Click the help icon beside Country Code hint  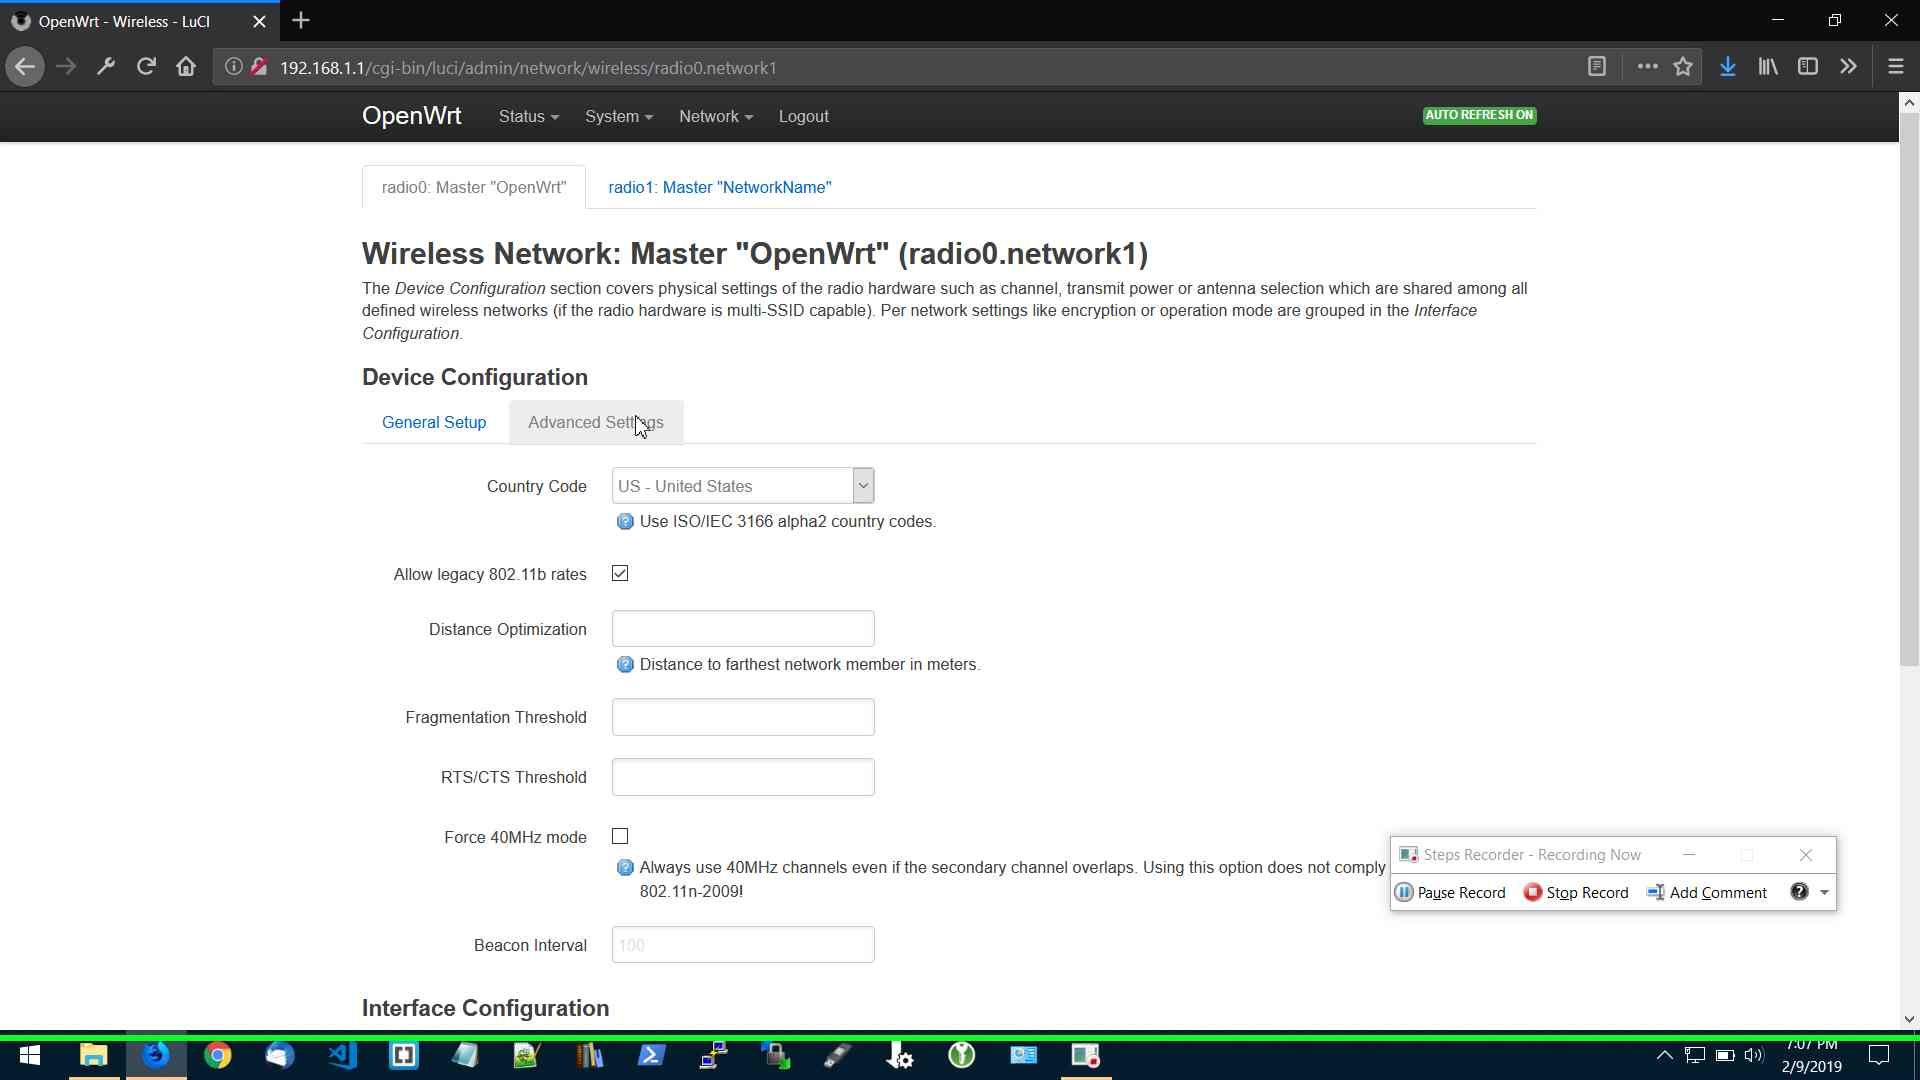(625, 521)
